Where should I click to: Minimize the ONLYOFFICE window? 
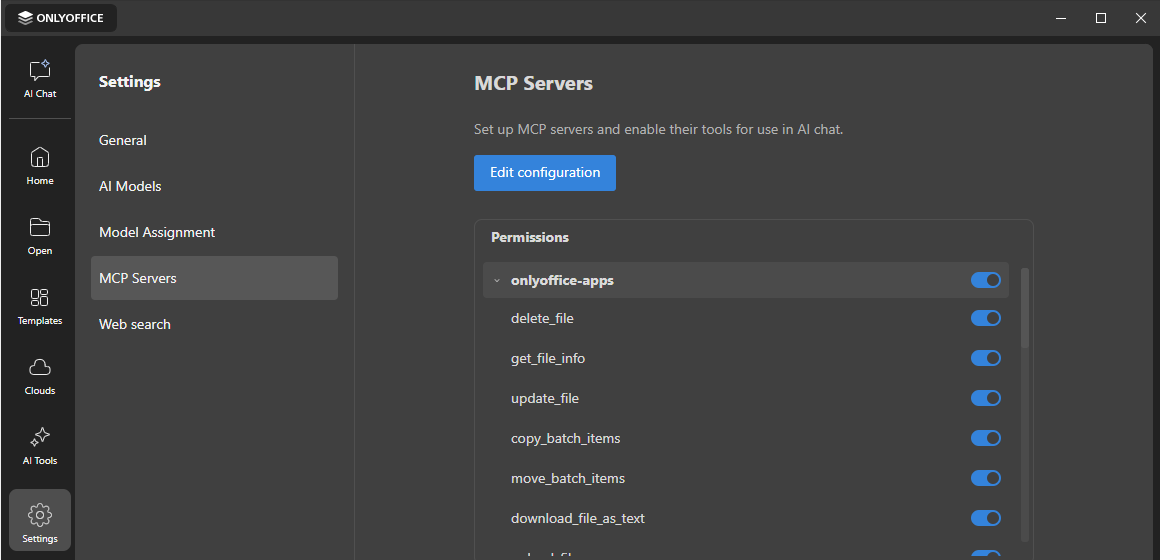pos(1060,18)
